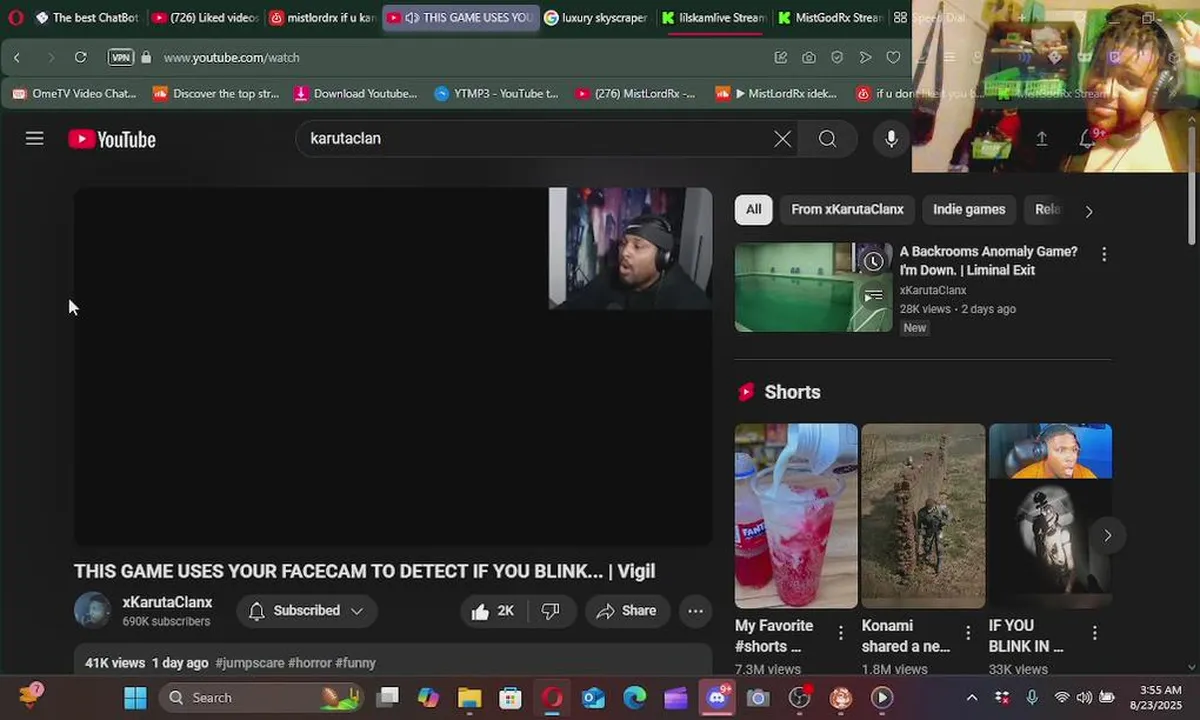The width and height of the screenshot is (1200, 720).
Task: Reload the page
Action: coord(81,58)
